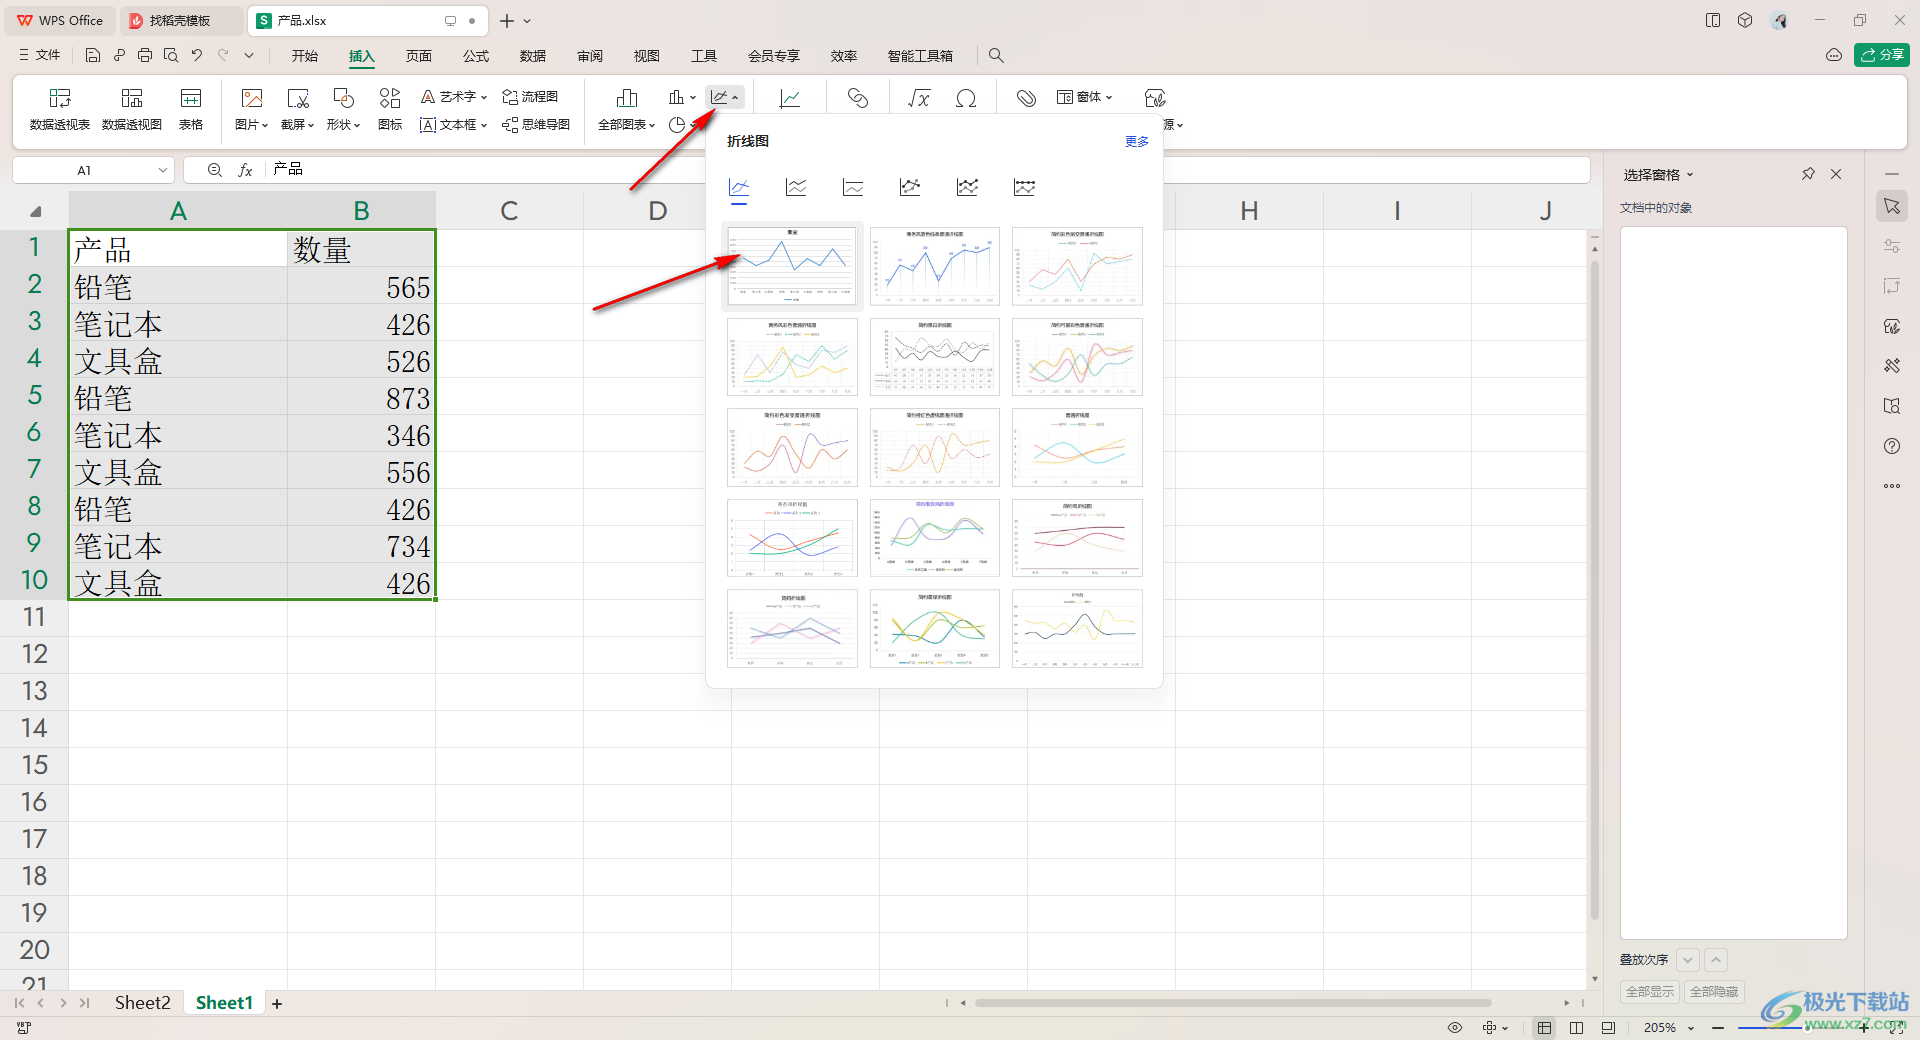Select the 100% stacked markers line subtype
This screenshot has width=1920, height=1040.
pyautogui.click(x=1024, y=187)
